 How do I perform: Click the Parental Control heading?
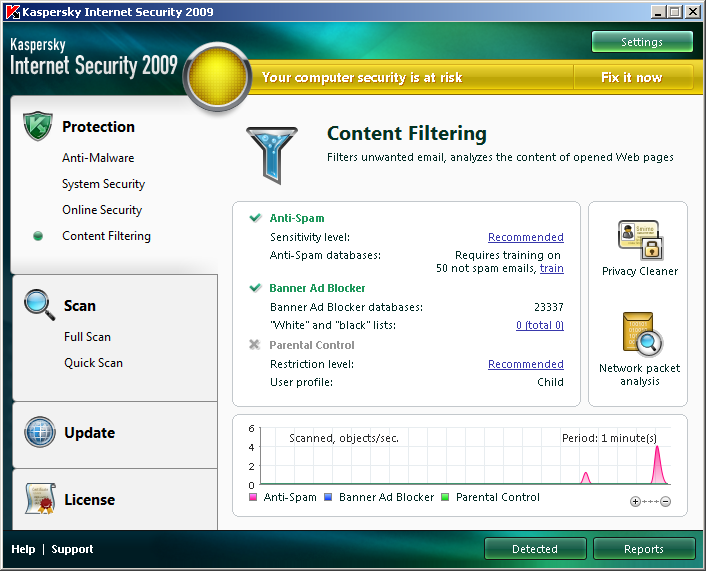point(312,345)
